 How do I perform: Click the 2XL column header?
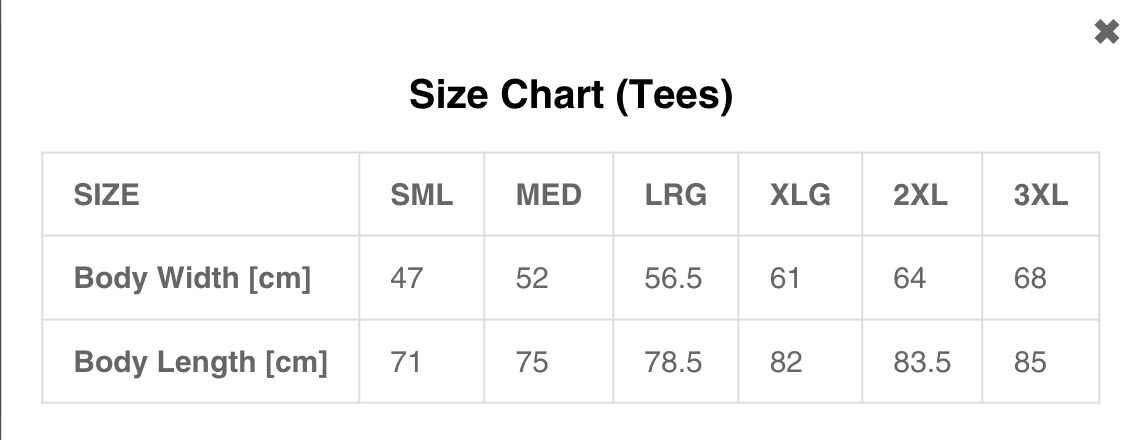920,195
